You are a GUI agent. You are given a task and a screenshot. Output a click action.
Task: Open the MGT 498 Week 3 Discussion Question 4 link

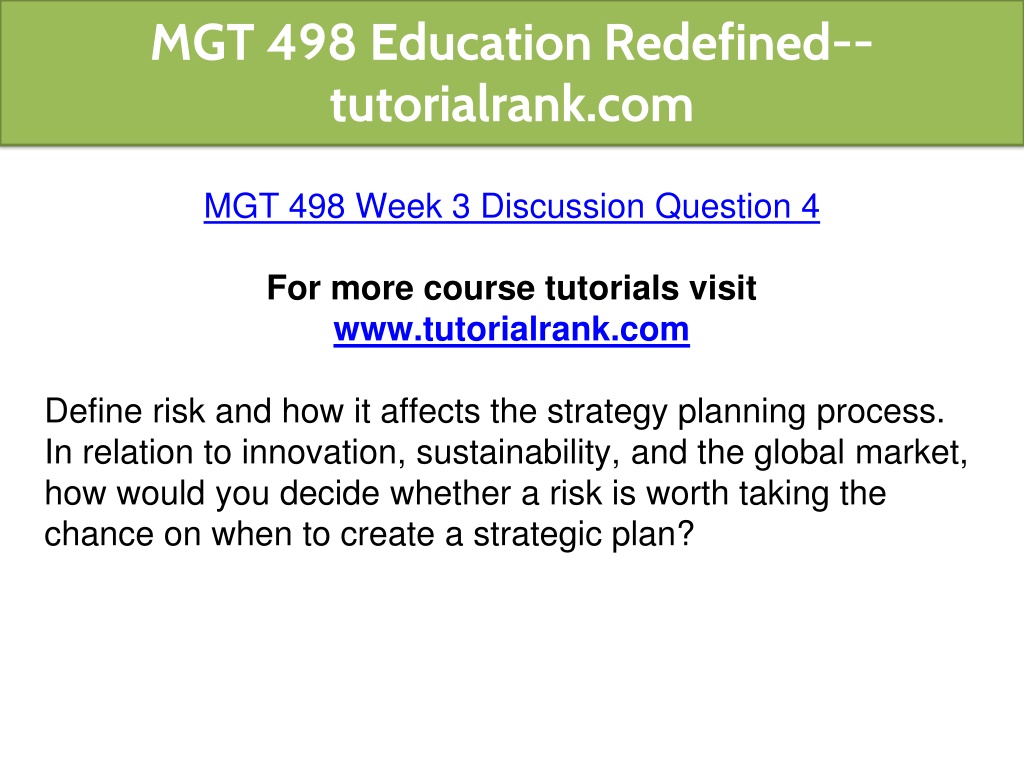511,206
